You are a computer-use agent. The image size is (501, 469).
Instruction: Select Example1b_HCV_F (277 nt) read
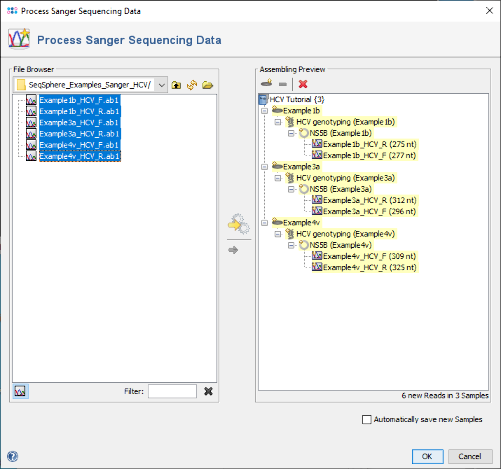click(369, 155)
